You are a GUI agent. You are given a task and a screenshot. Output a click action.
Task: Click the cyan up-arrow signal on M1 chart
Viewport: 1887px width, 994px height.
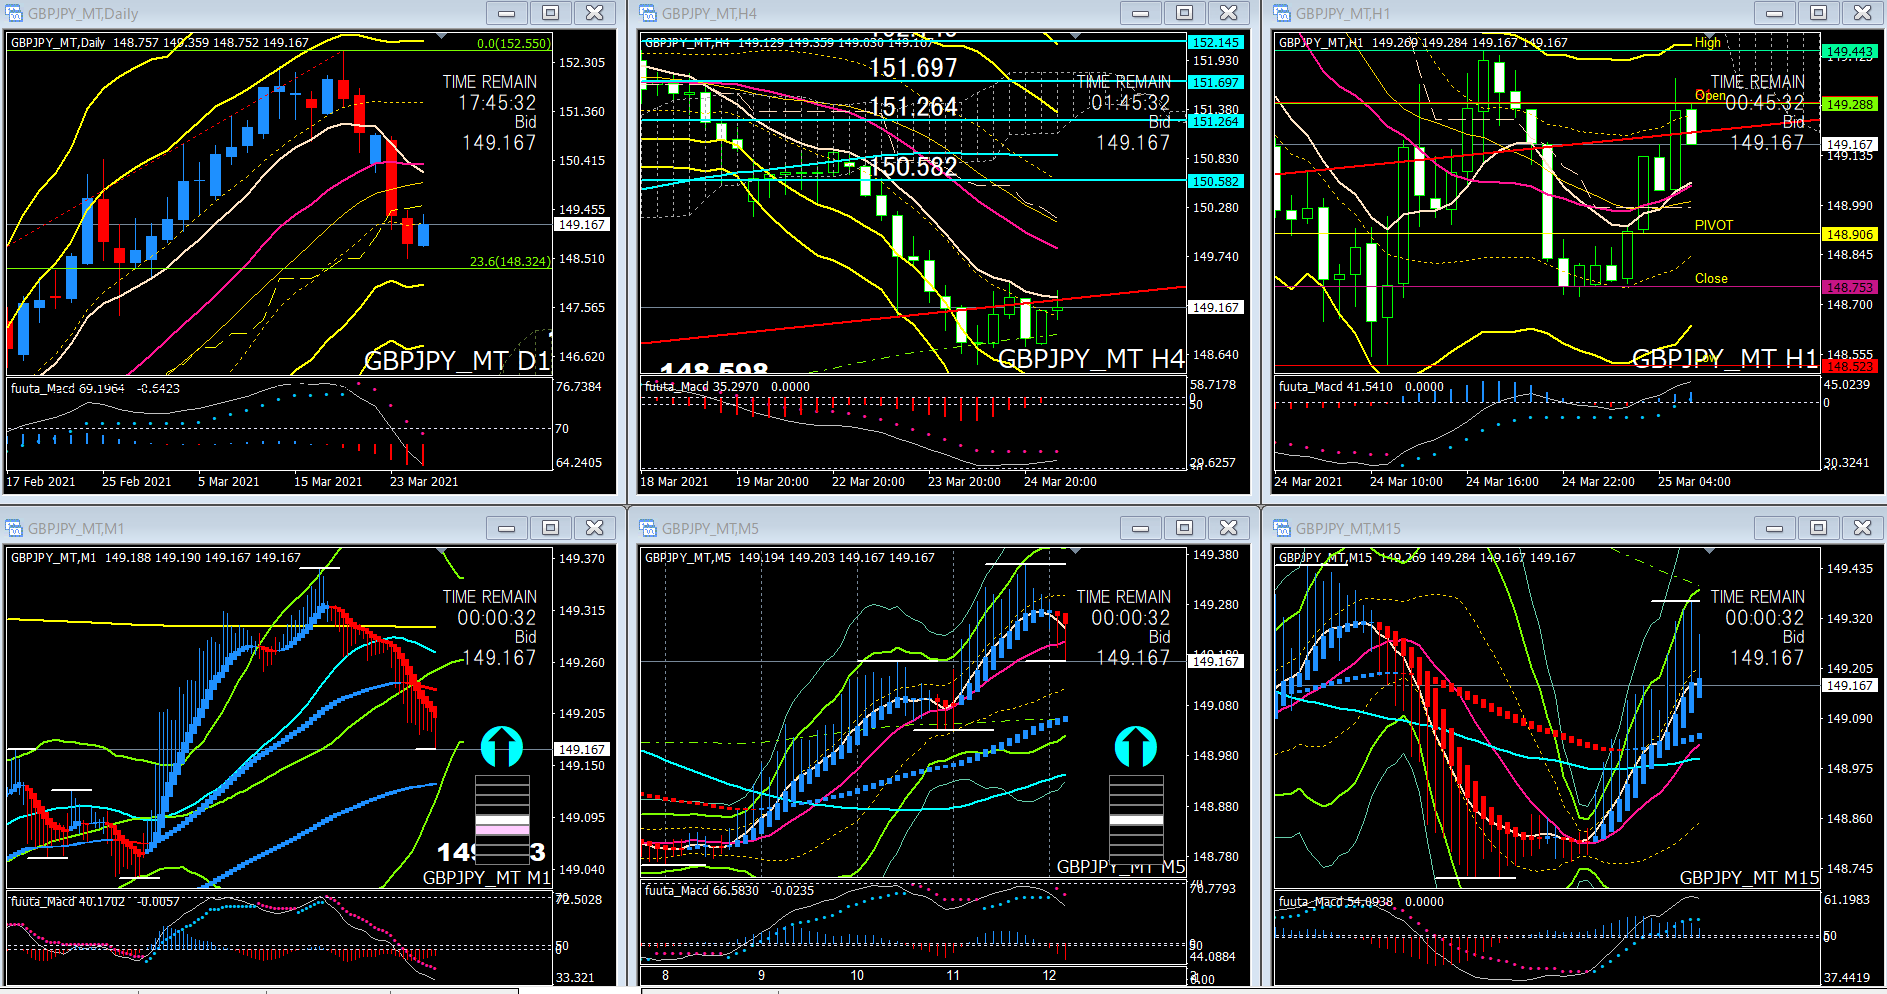coord(502,746)
